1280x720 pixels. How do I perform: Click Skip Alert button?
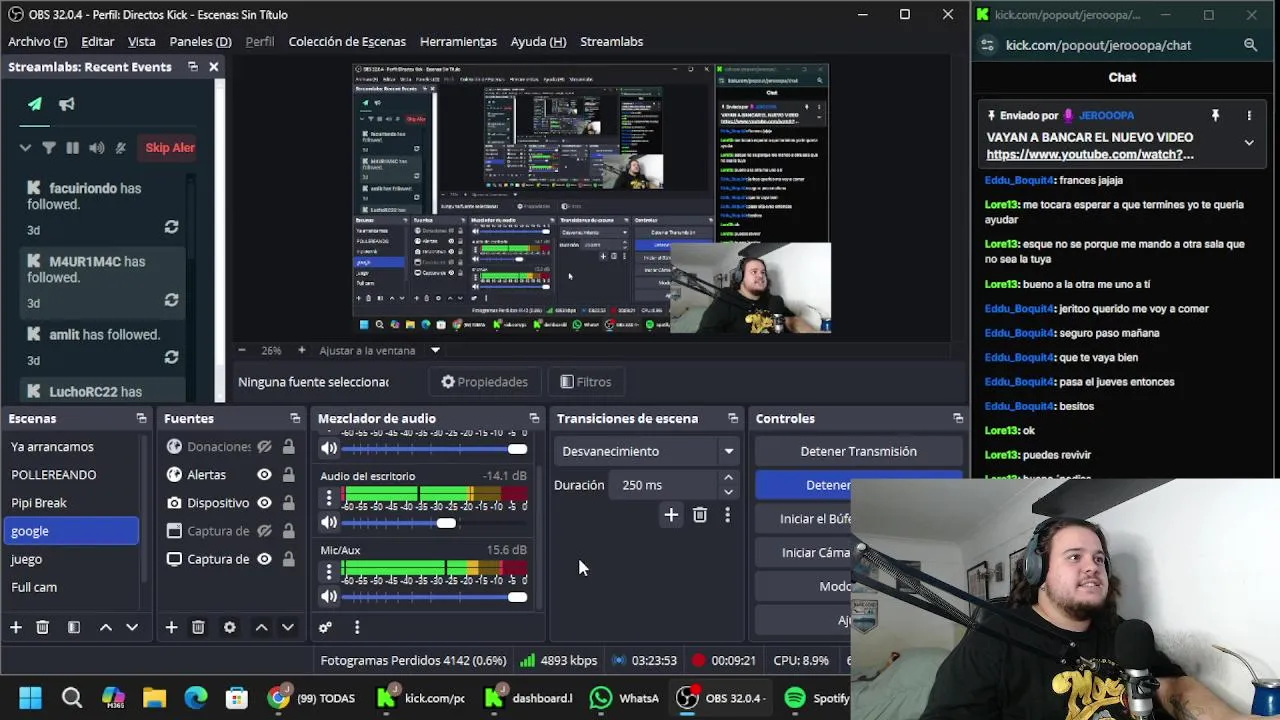coord(168,147)
